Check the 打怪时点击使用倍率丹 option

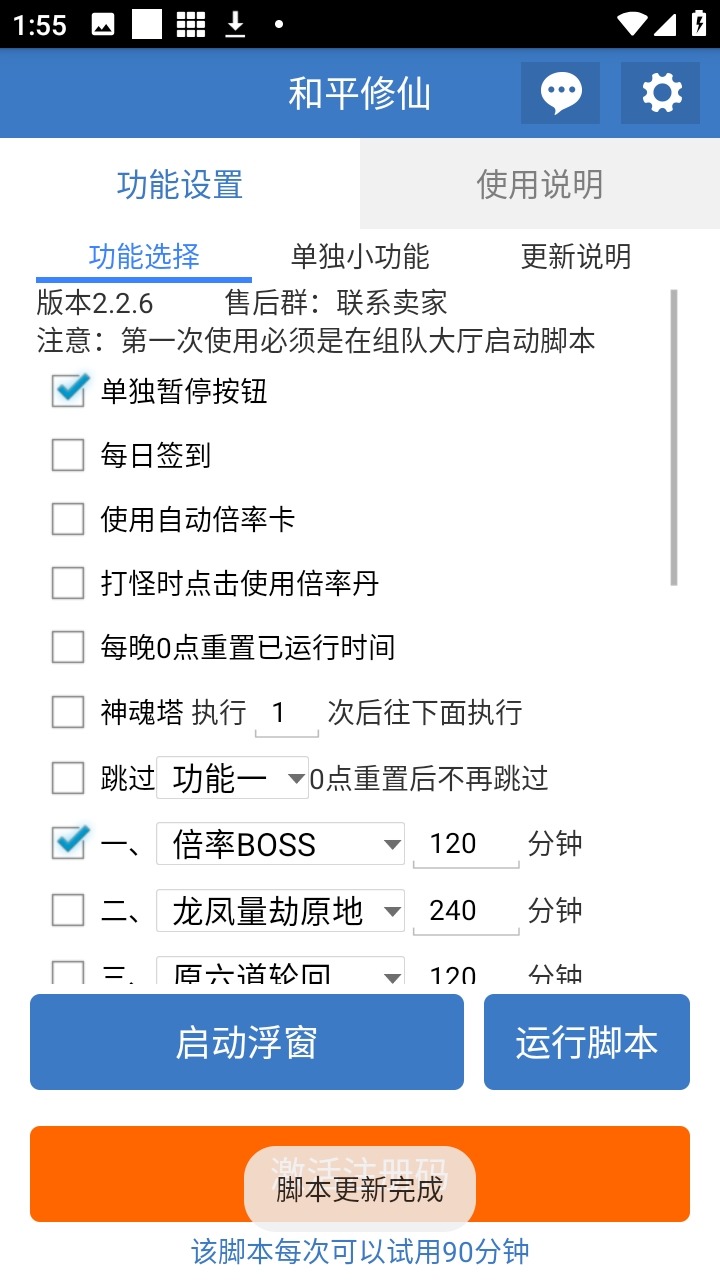68,583
